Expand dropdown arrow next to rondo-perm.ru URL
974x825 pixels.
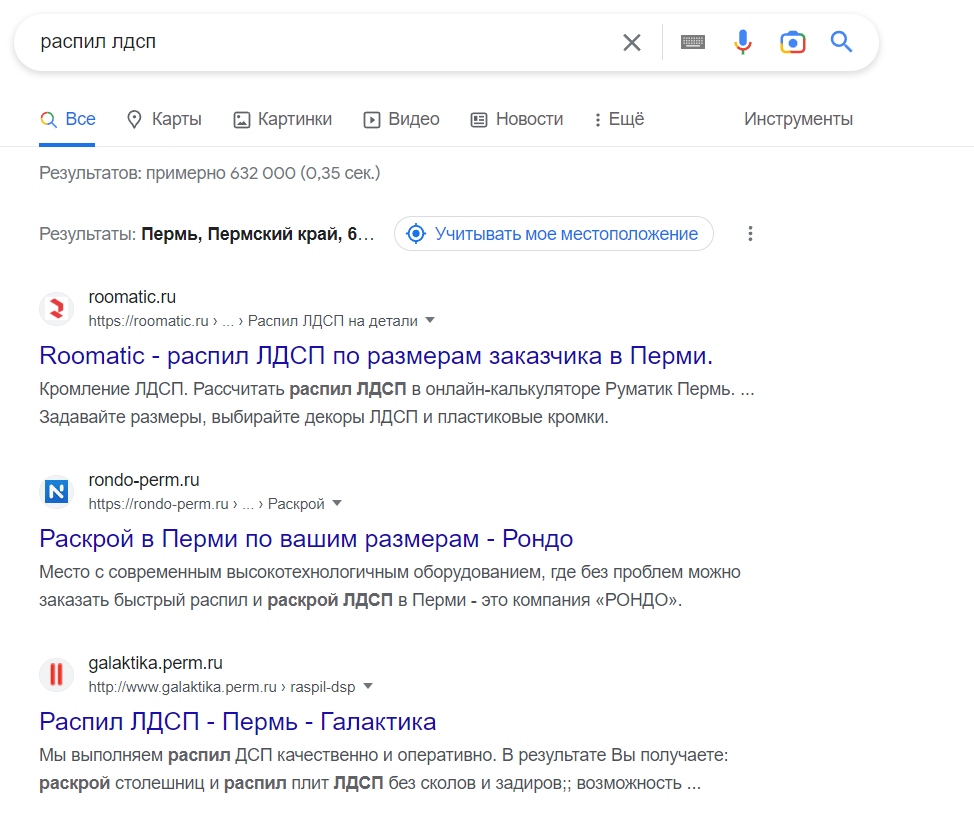click(x=337, y=503)
